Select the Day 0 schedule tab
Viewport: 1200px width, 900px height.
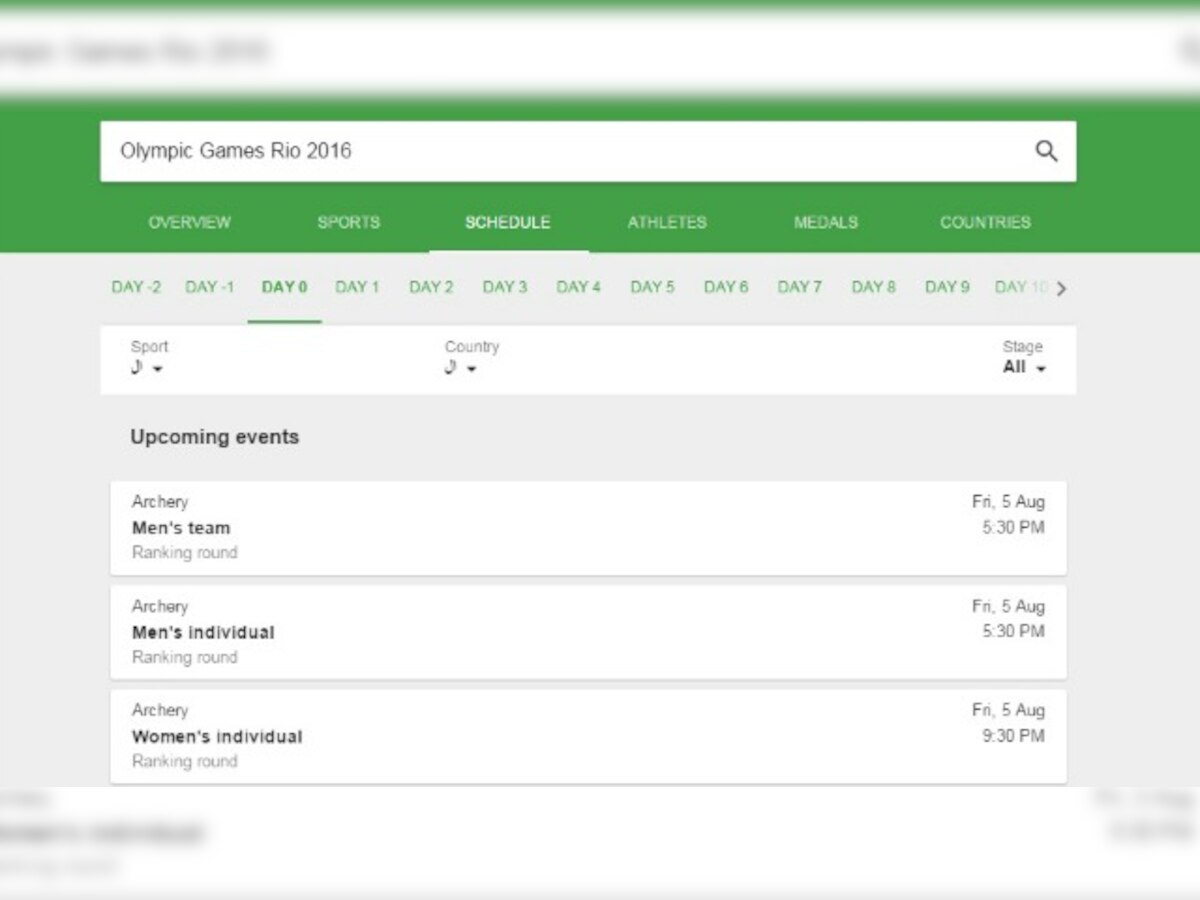(284, 287)
